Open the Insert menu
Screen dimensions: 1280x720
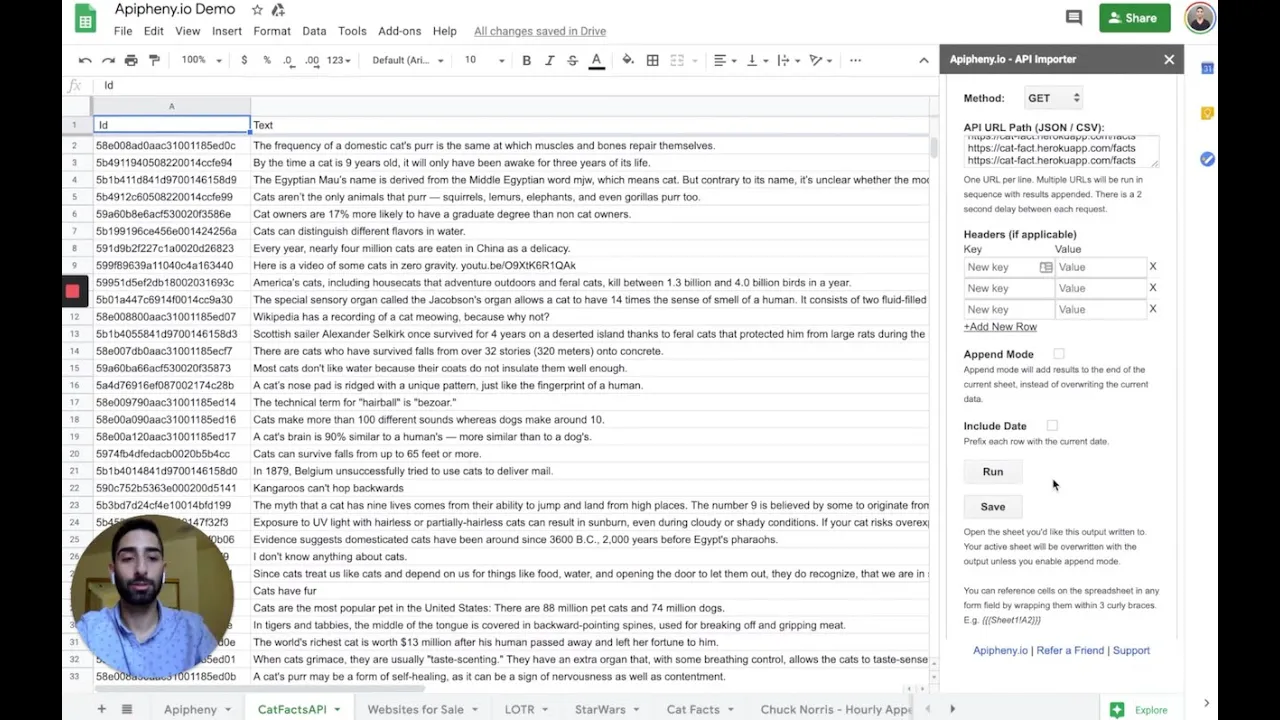(x=226, y=31)
